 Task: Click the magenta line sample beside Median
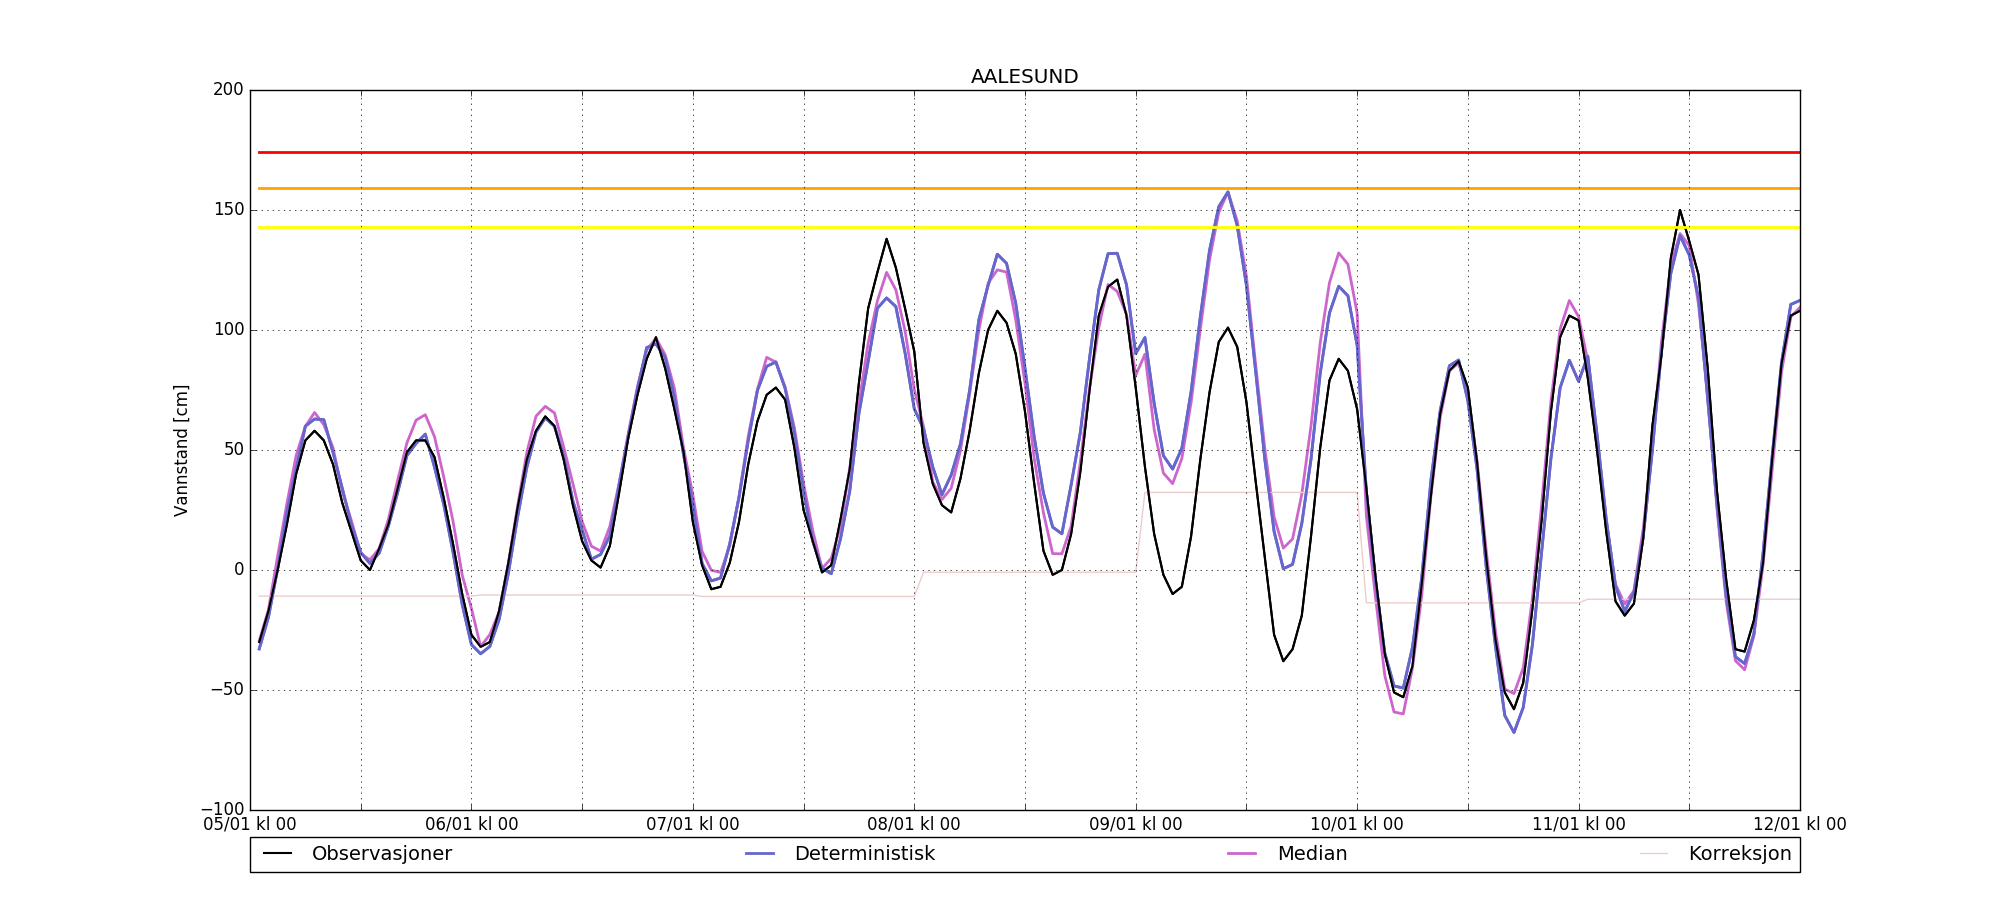point(1242,854)
